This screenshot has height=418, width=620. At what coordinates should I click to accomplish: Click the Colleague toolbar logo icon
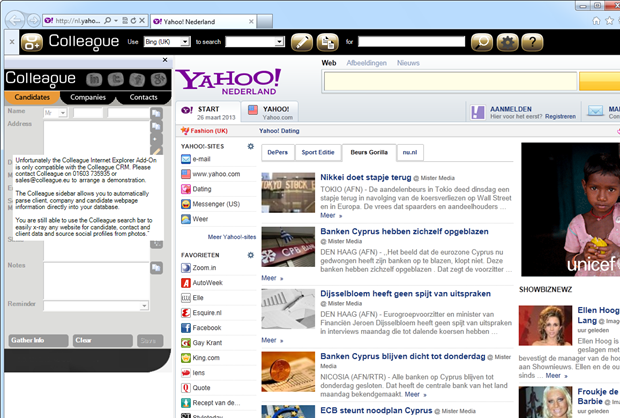[x=32, y=42]
